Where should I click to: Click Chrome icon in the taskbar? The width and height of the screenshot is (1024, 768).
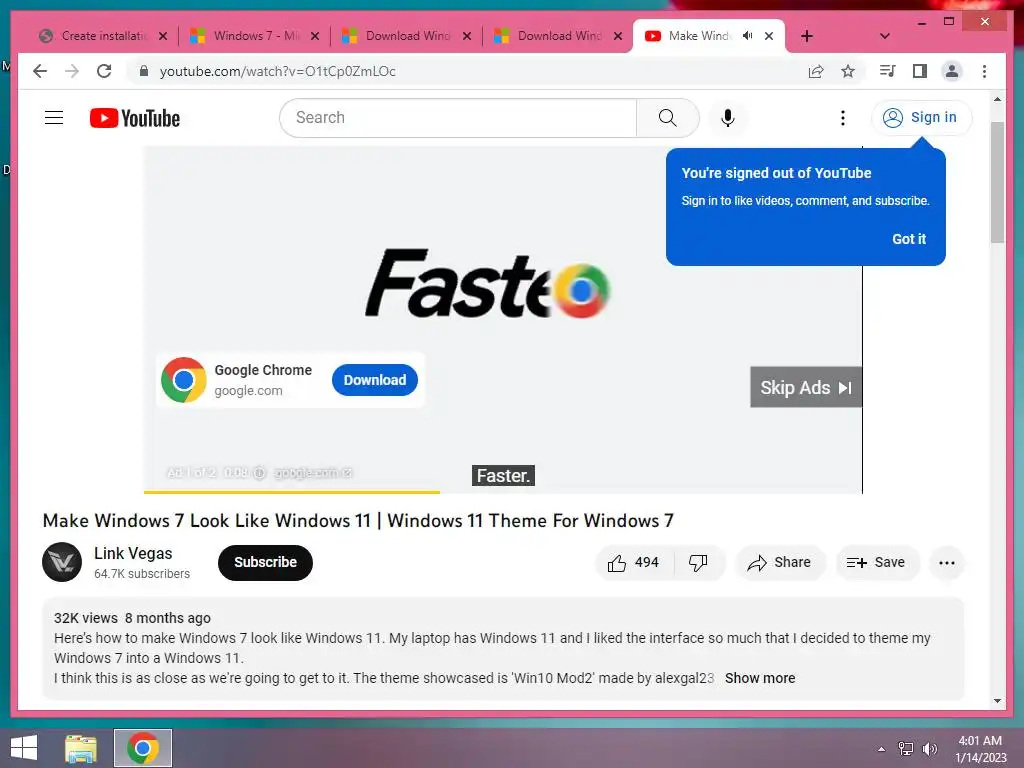(143, 748)
